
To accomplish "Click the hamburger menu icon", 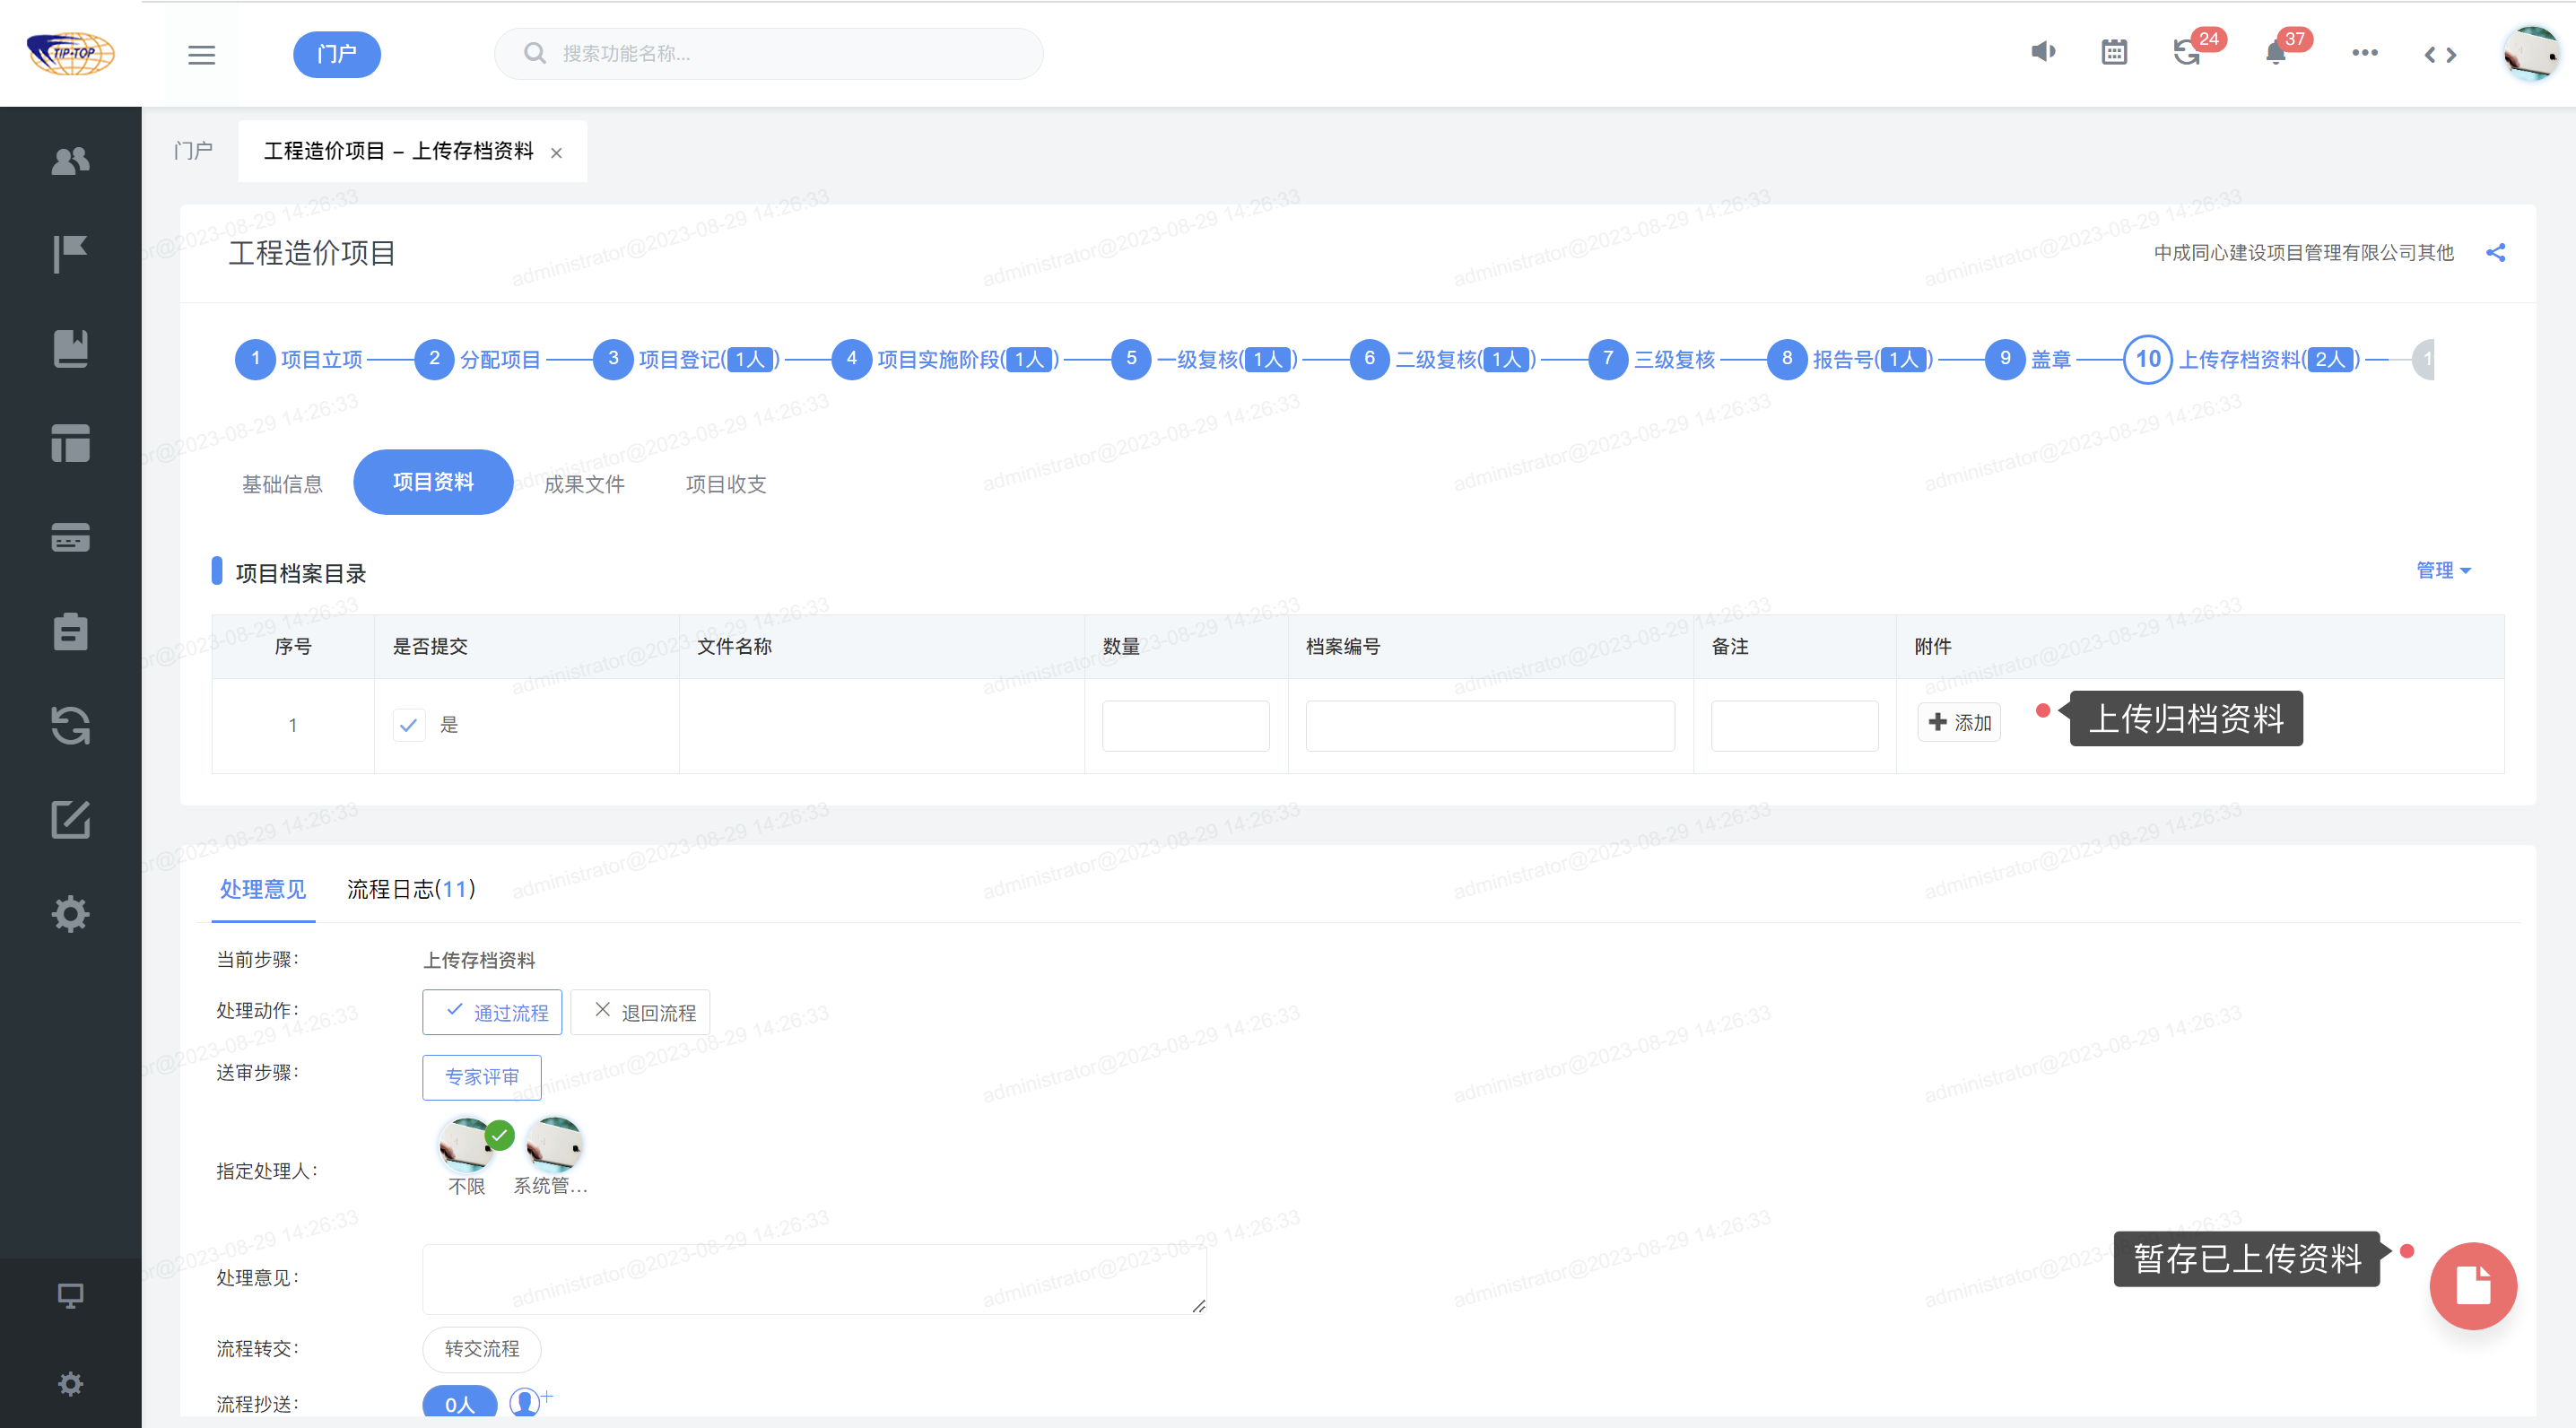I will [x=201, y=54].
